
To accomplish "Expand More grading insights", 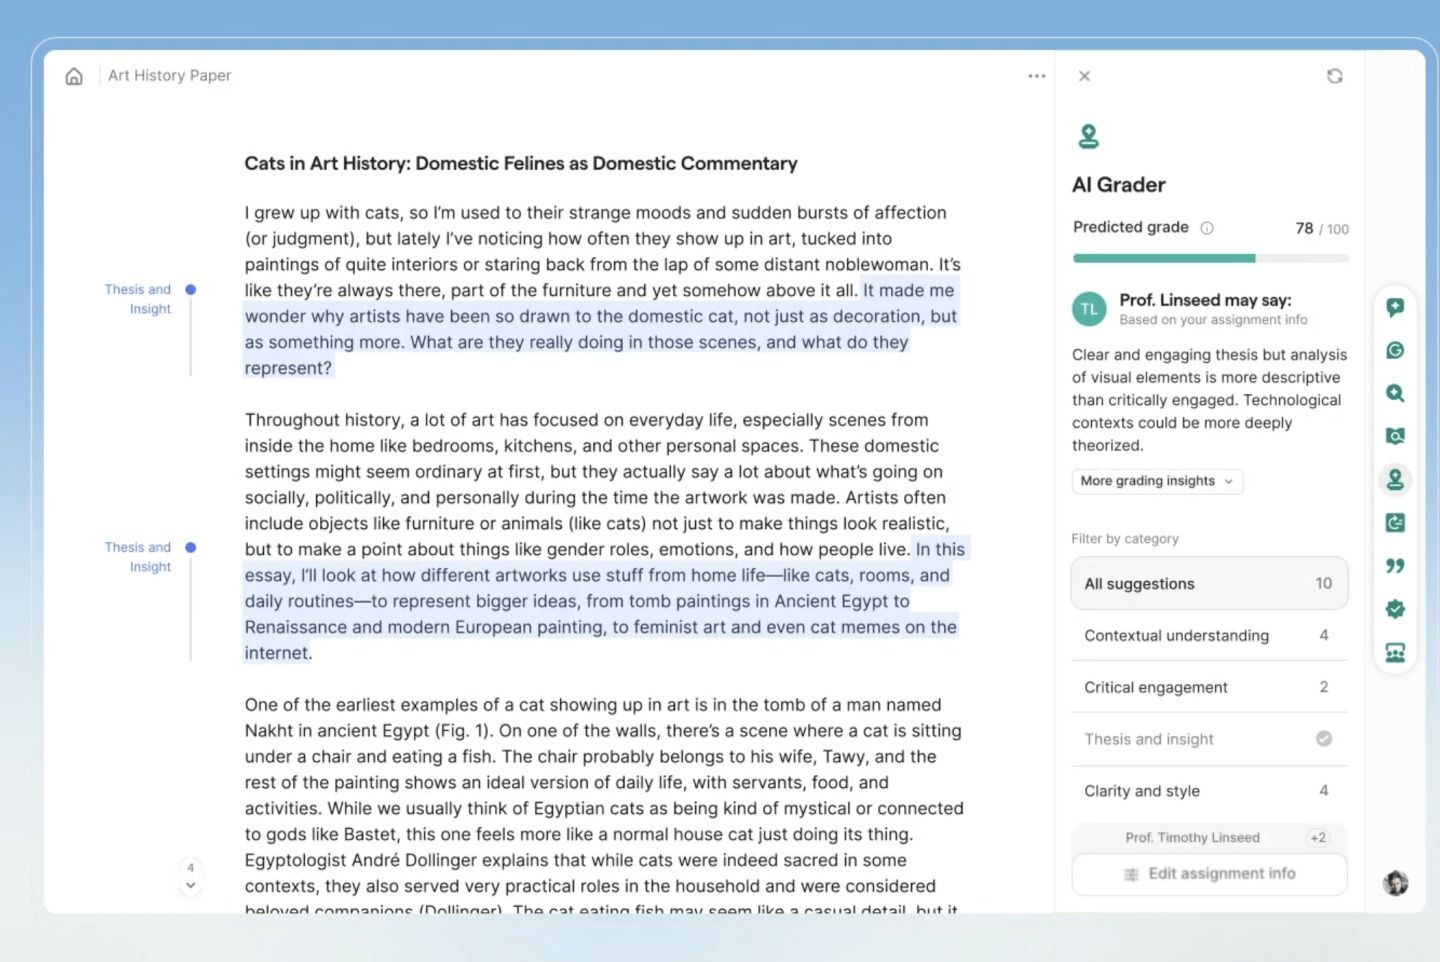I will coord(1156,481).
